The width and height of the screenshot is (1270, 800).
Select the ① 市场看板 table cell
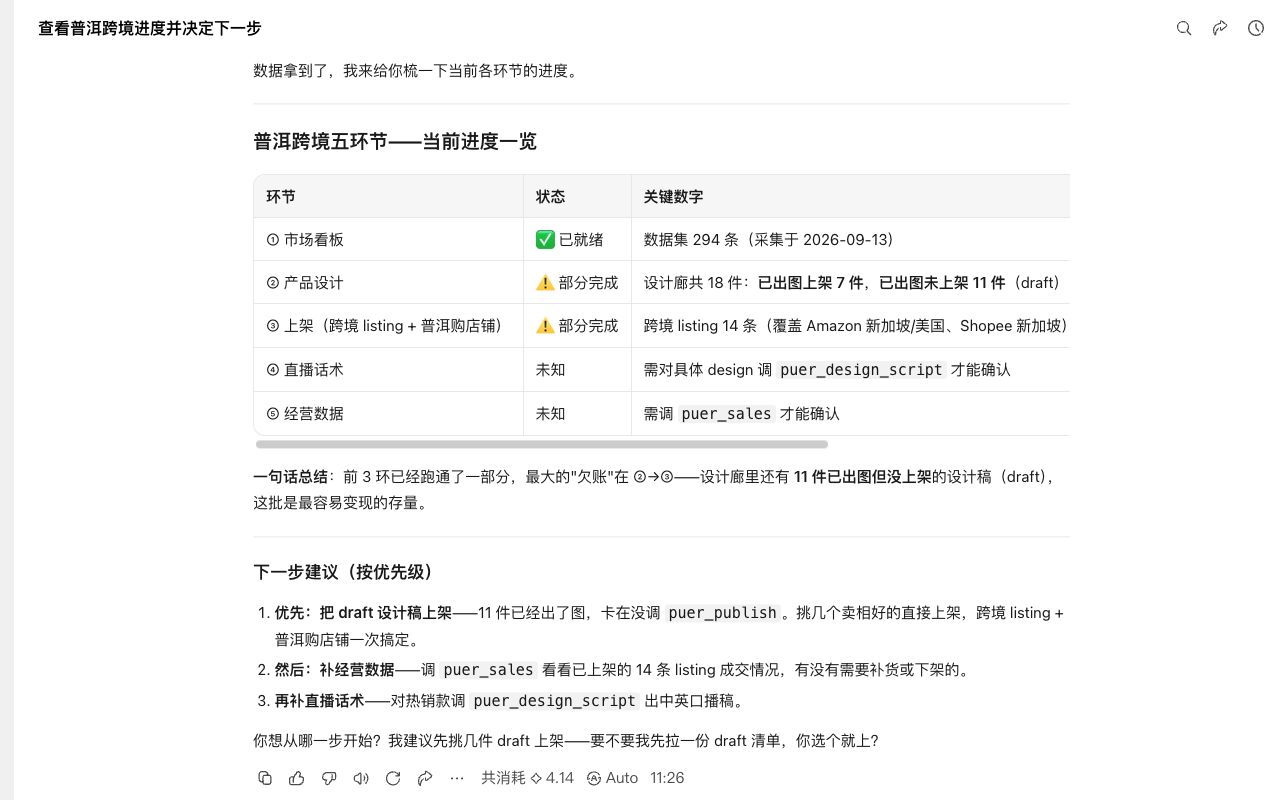tap(389, 240)
